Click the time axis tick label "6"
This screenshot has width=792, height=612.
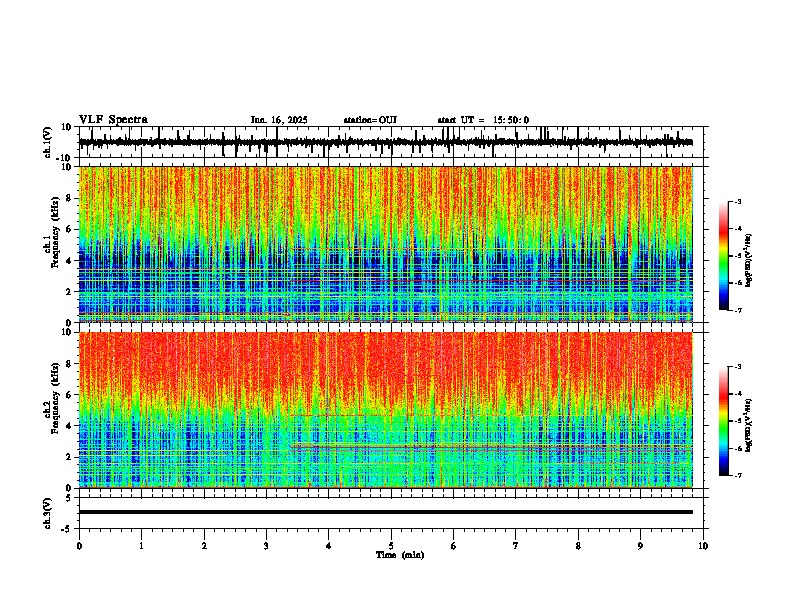pos(454,546)
